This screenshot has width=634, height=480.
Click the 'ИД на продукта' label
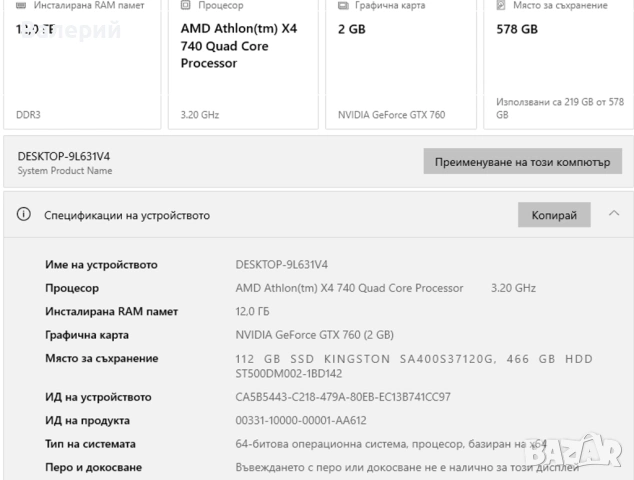click(87, 421)
